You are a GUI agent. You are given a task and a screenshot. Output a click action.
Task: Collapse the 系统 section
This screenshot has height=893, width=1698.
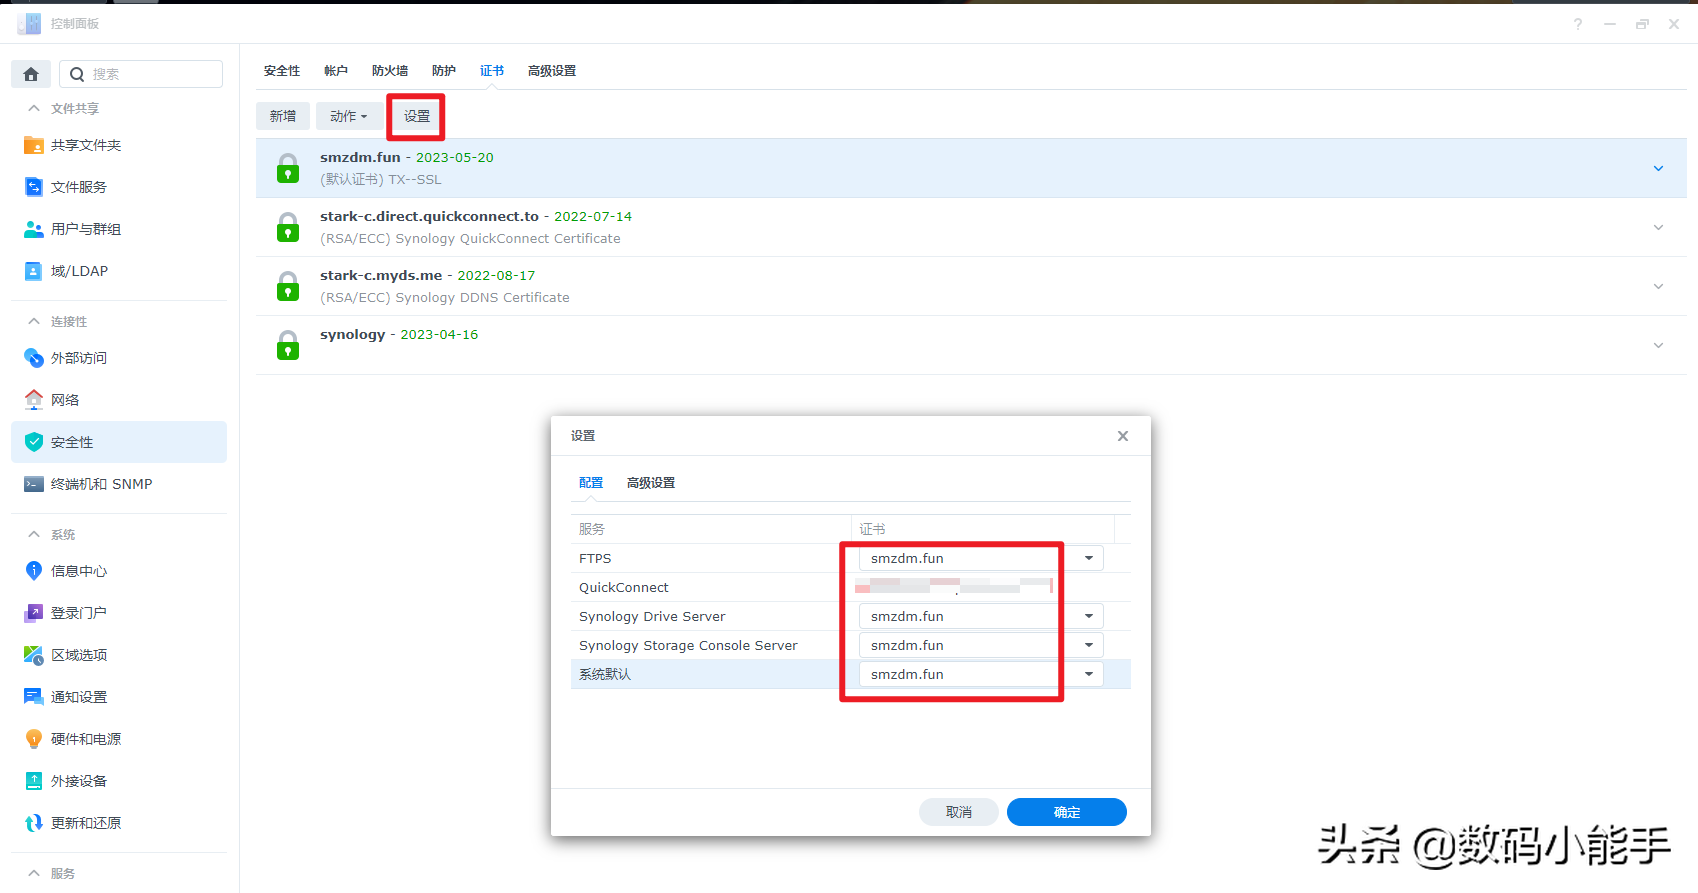(x=34, y=534)
